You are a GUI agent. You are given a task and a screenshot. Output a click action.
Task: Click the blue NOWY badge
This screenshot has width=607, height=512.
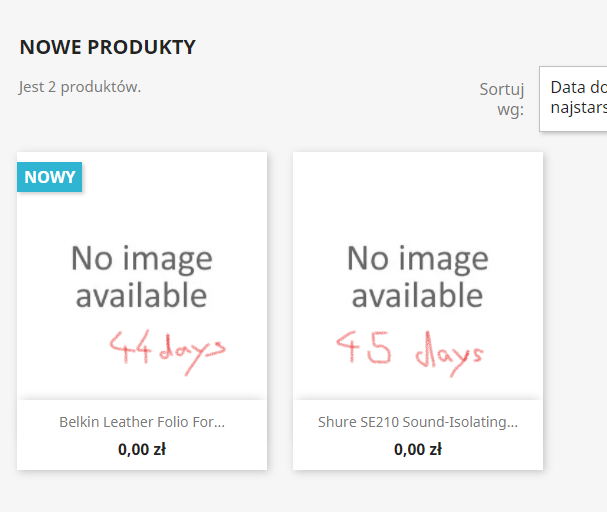pyautogui.click(x=50, y=177)
